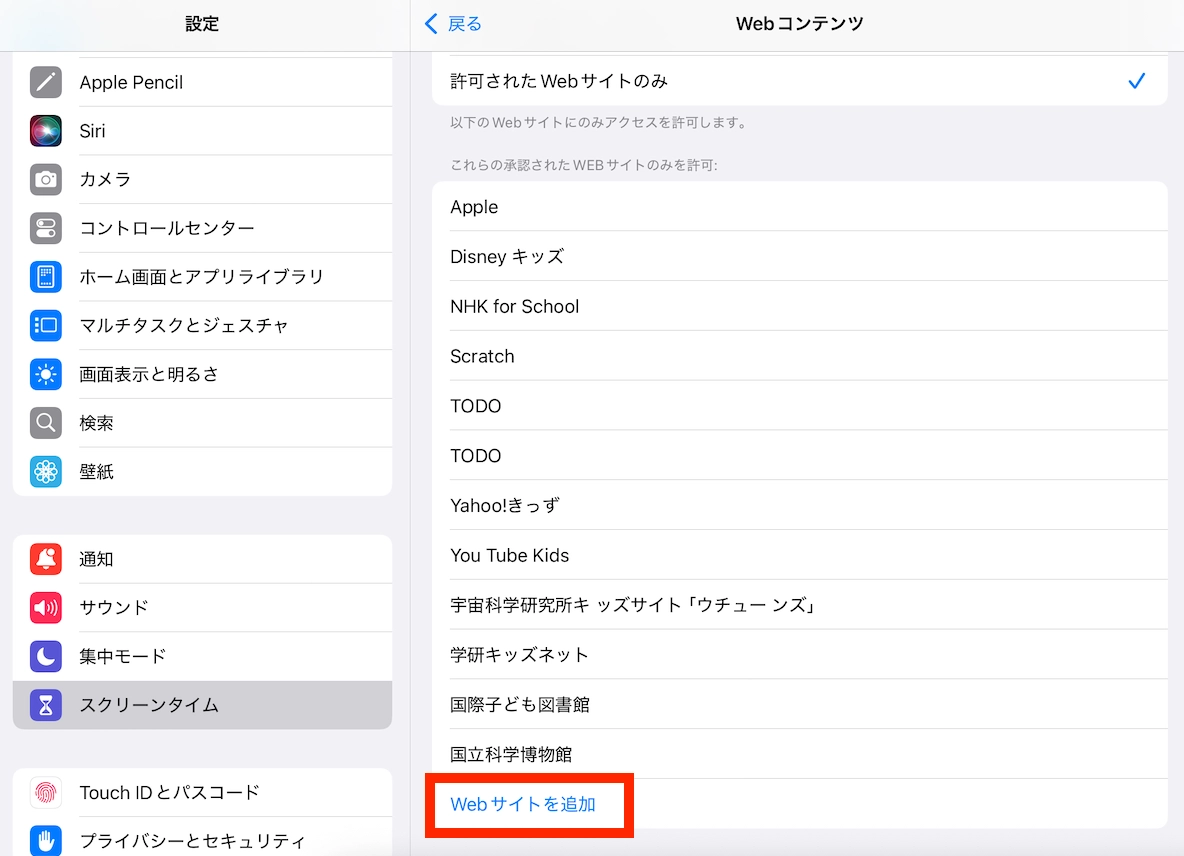The width and height of the screenshot is (1184, 856).
Task: Click the Touch ID fingerprint icon
Action: (x=46, y=793)
